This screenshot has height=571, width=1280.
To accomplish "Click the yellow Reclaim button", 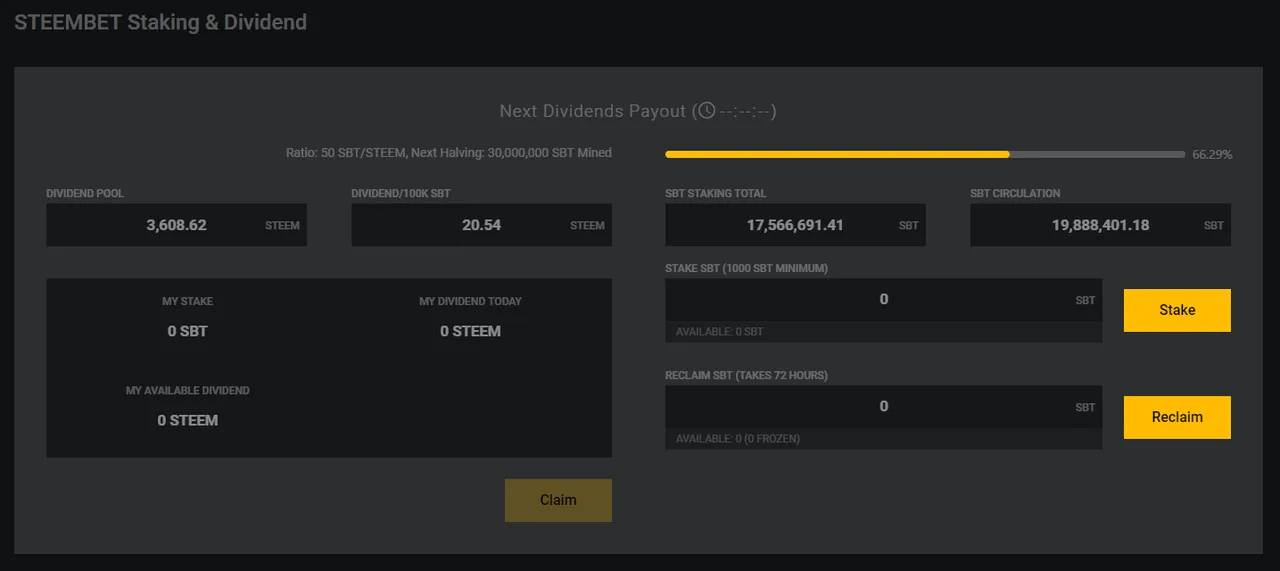I will (x=1177, y=417).
